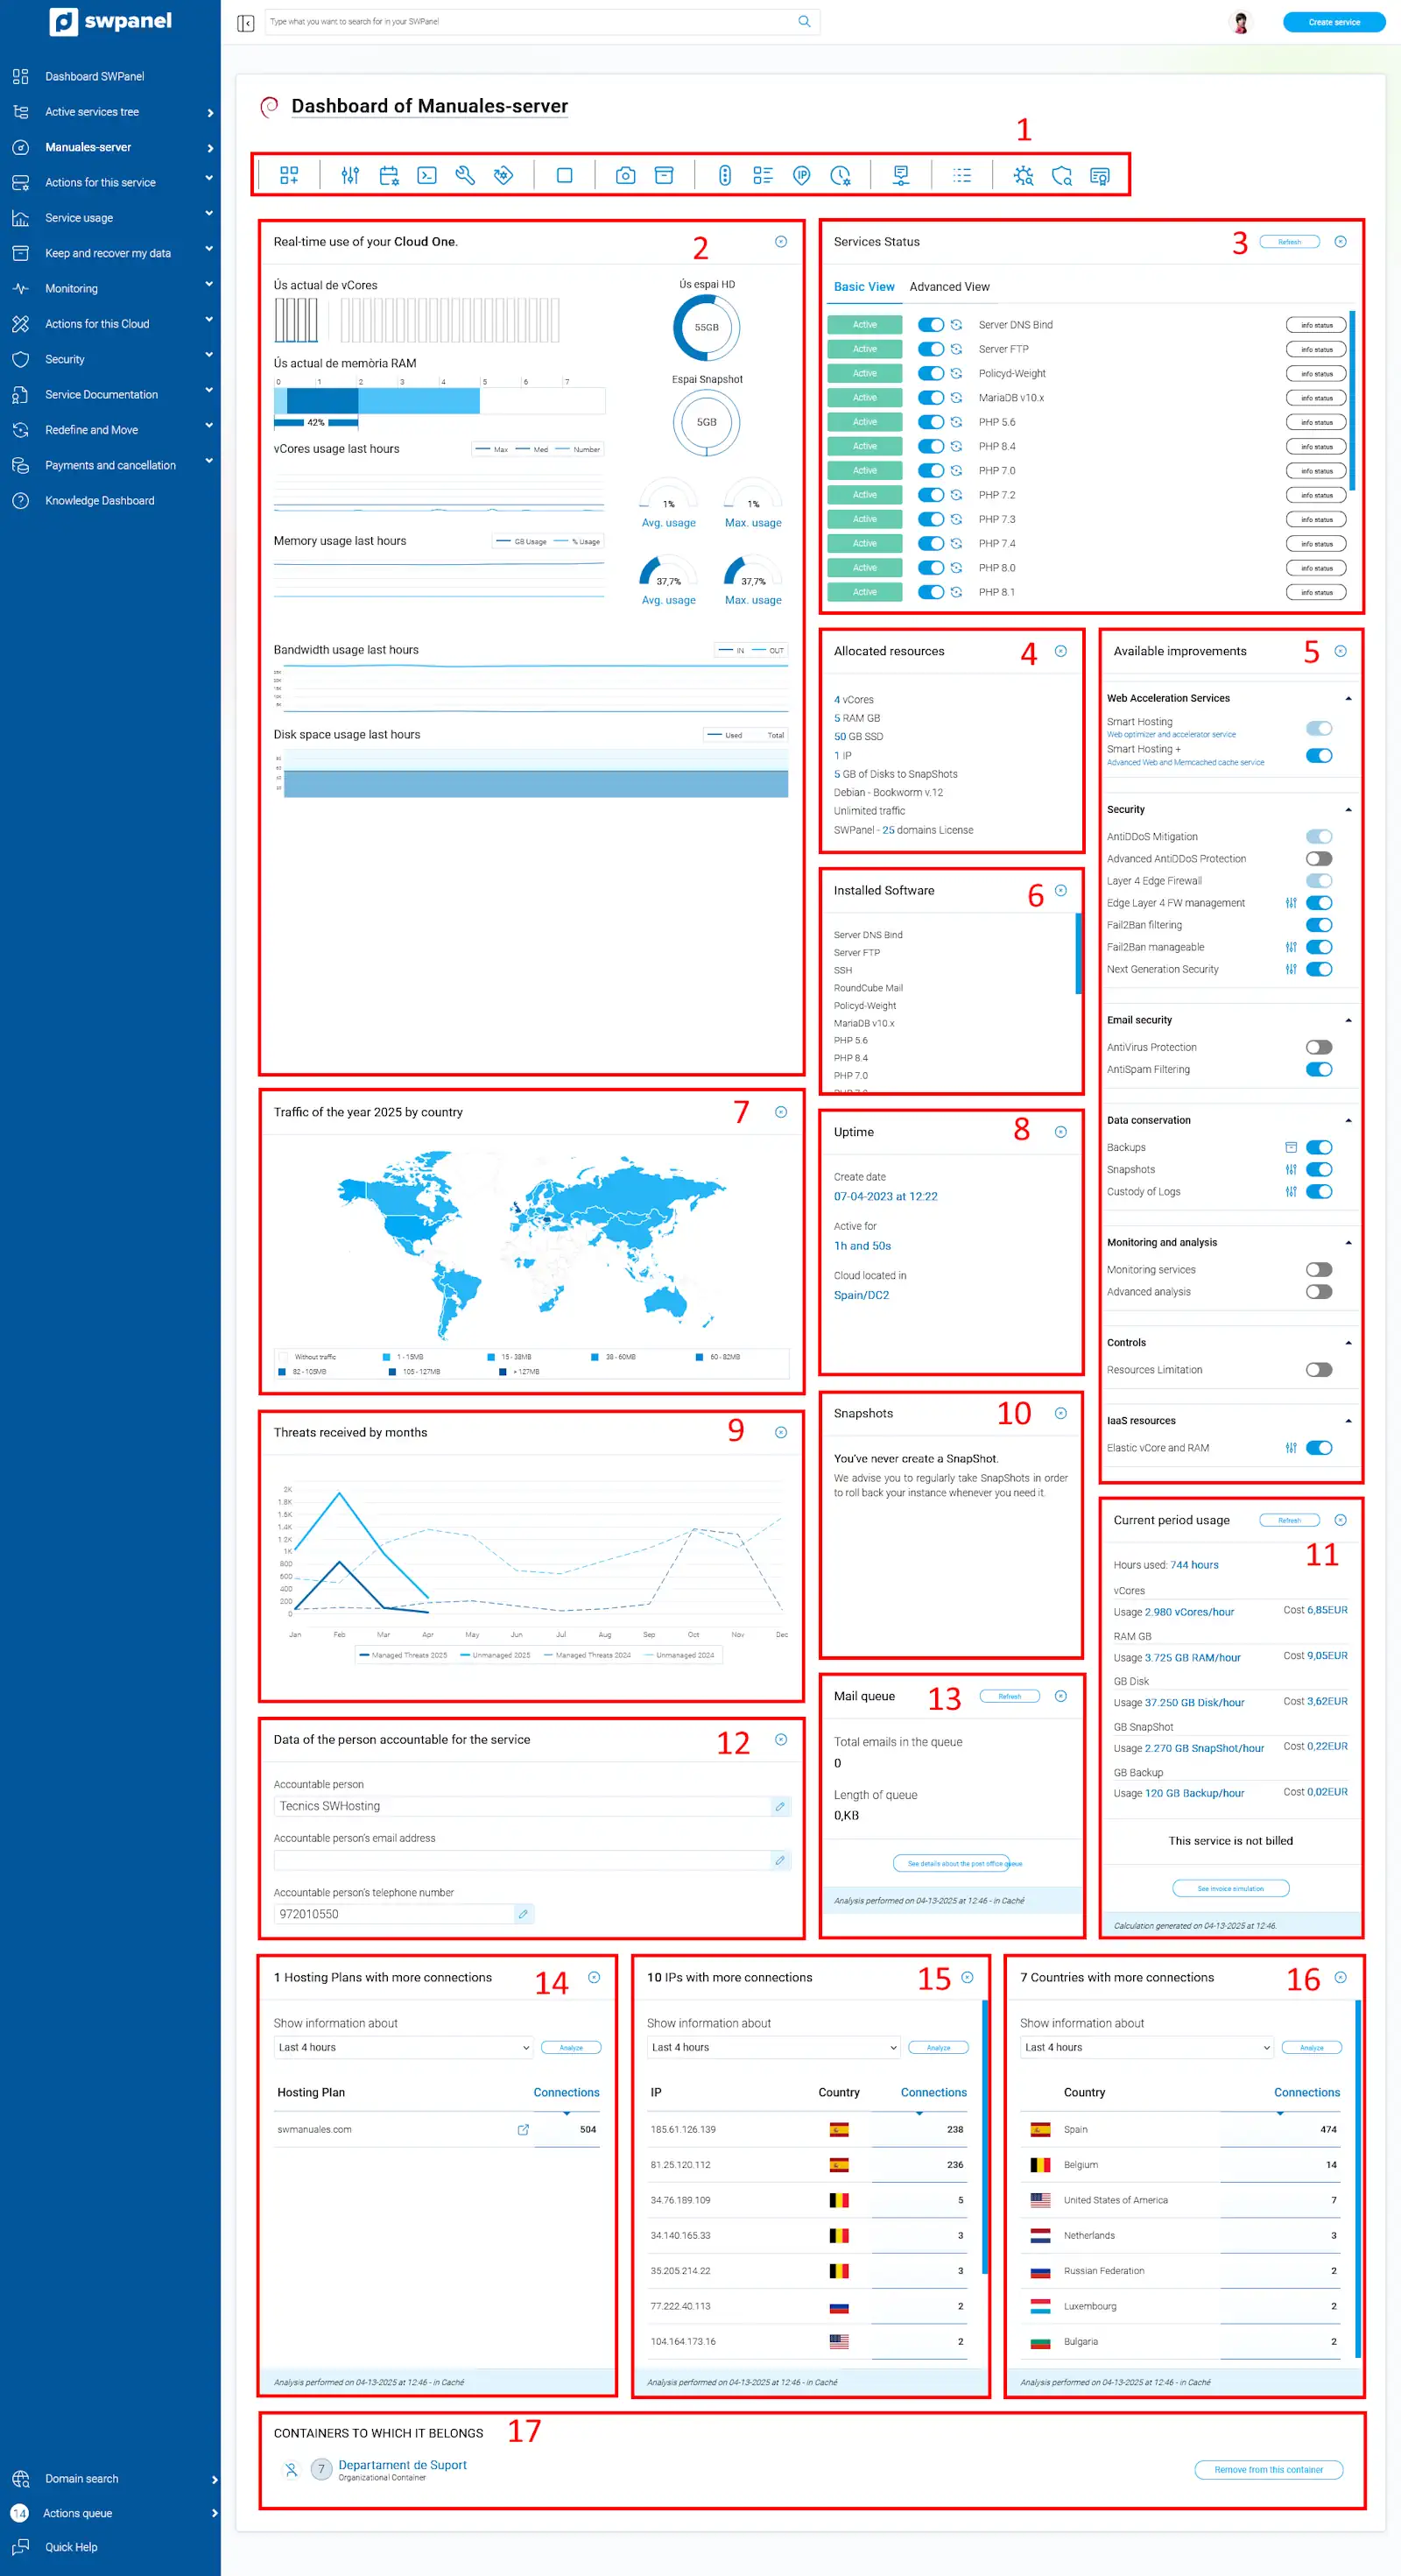
Task: Click the archive box backup icon in toolbar
Action: (x=663, y=176)
